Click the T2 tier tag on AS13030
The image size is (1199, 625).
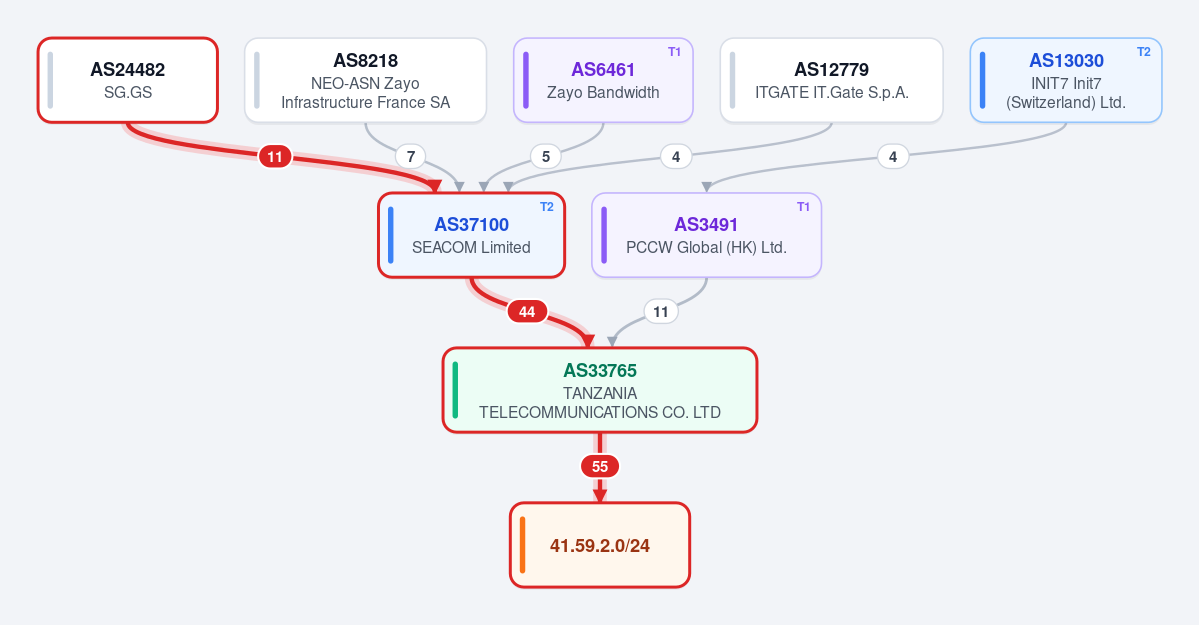coord(1143,52)
